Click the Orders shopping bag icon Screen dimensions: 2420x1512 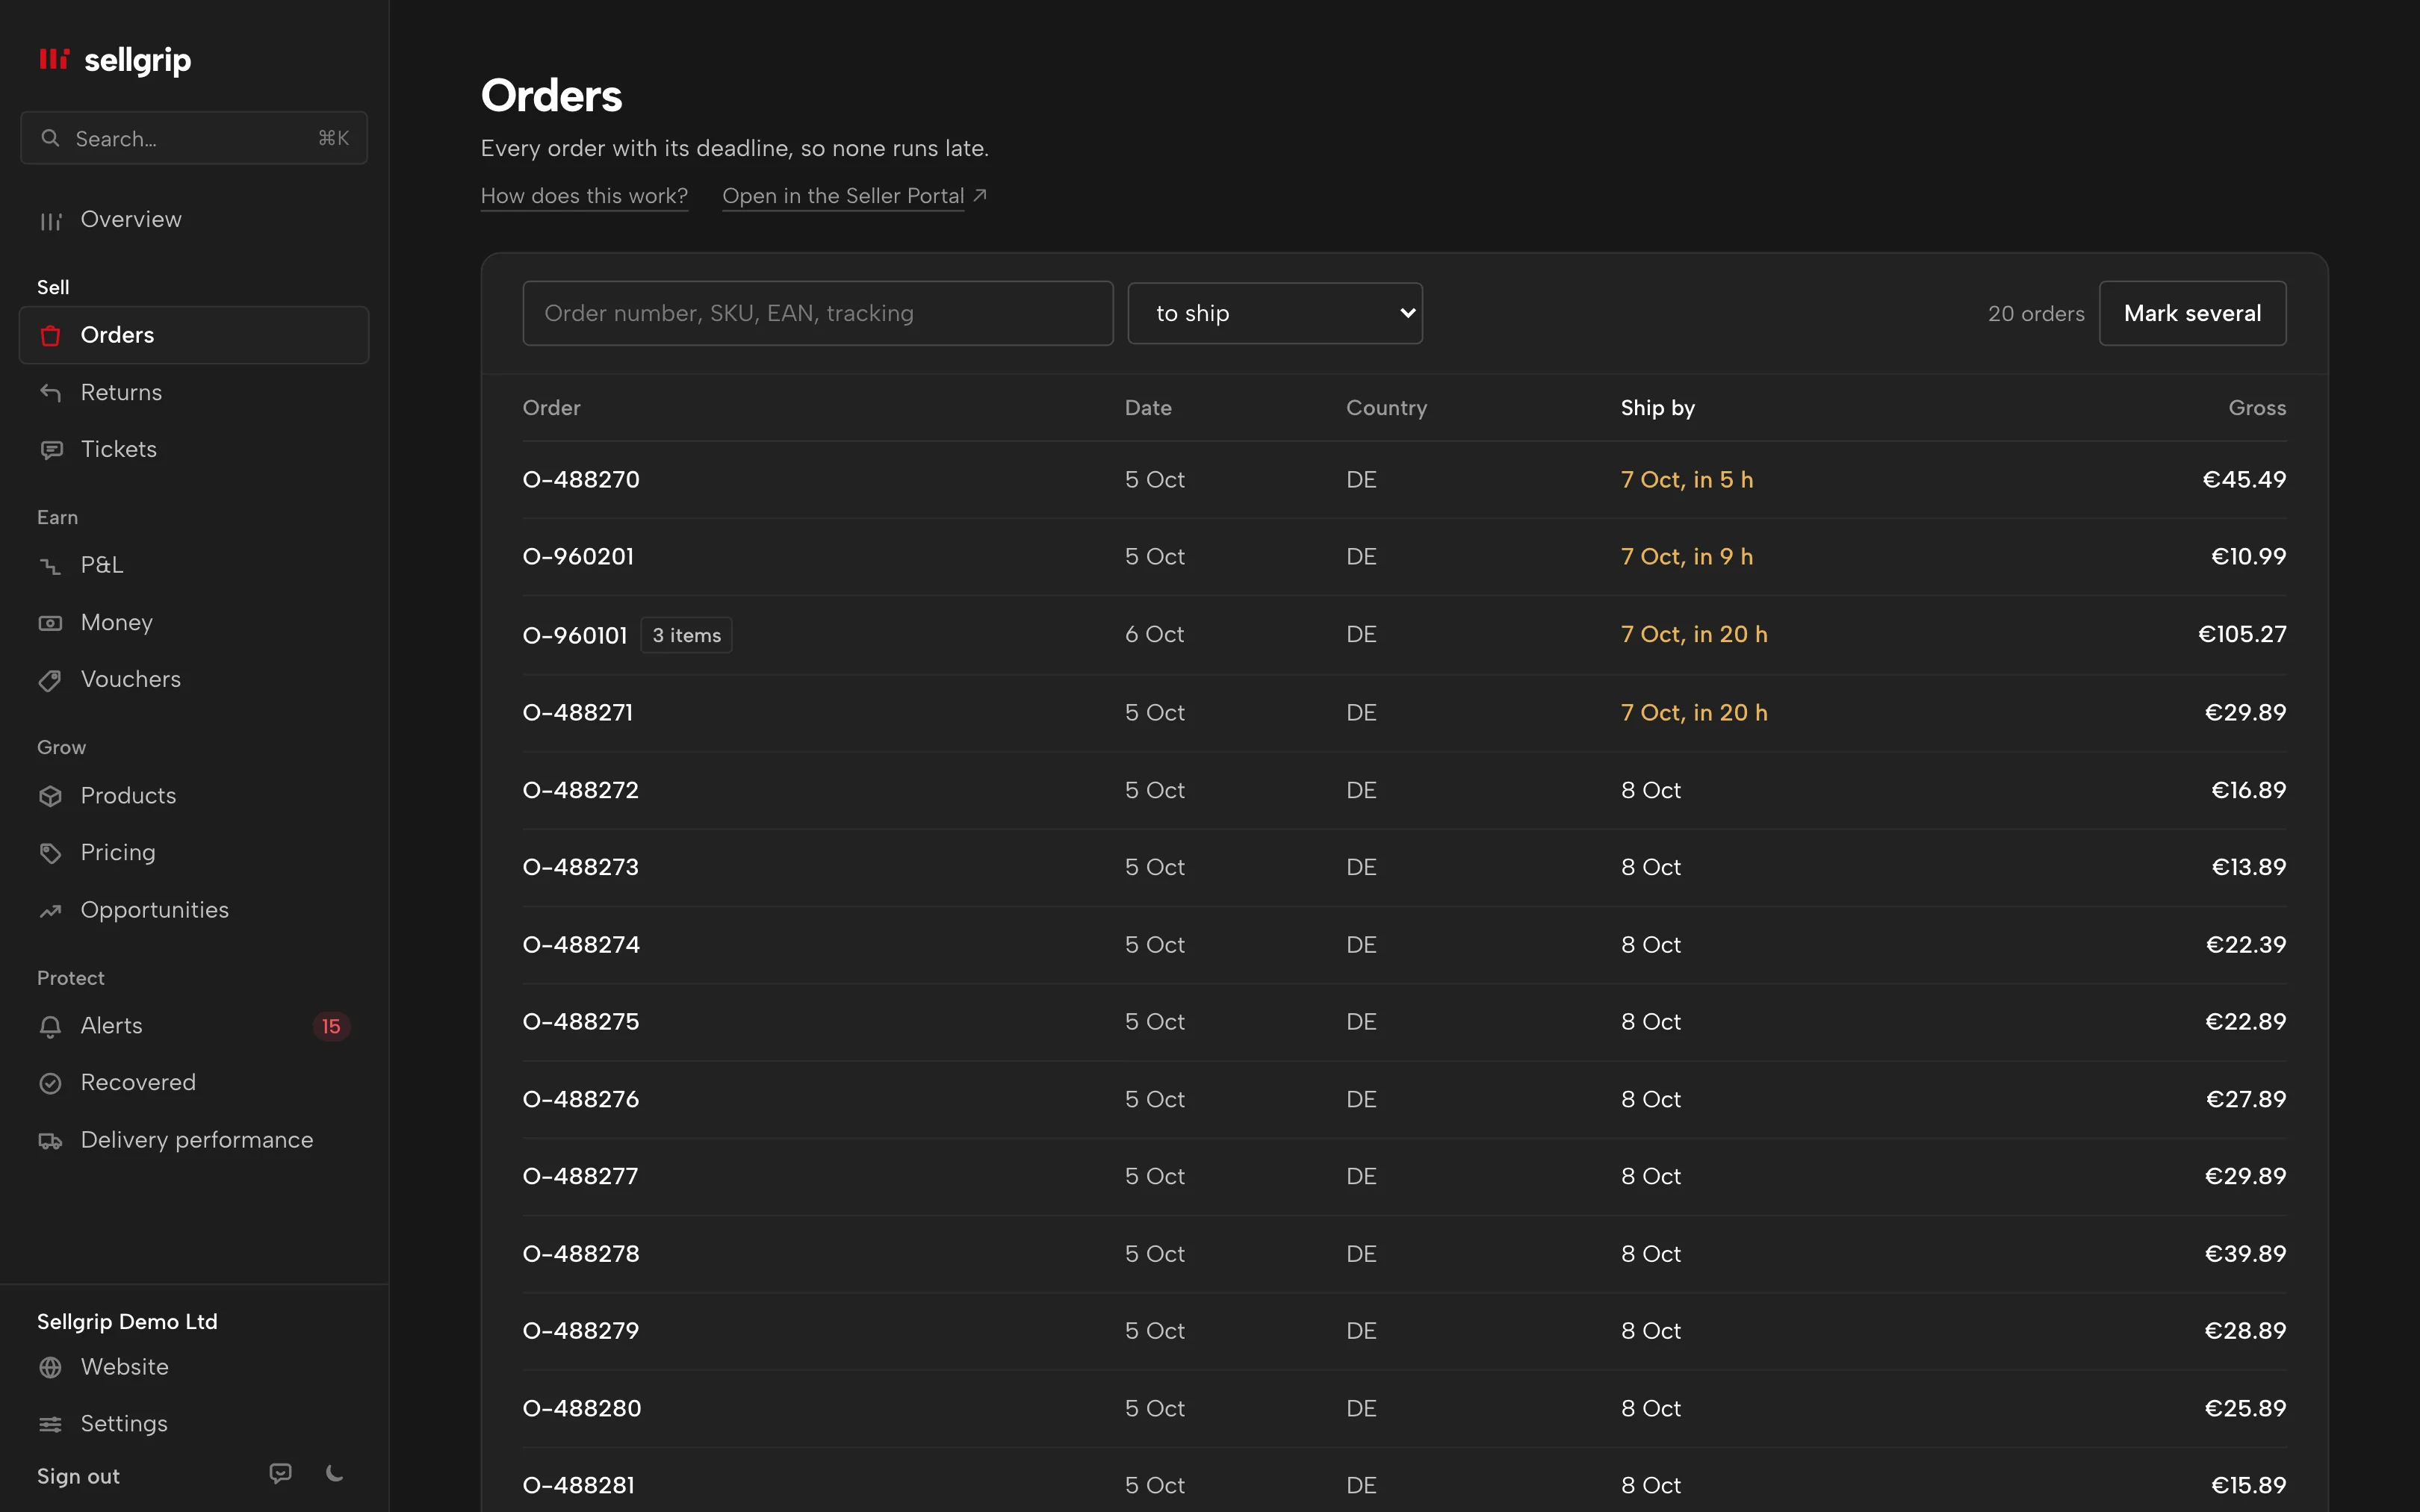(x=50, y=335)
